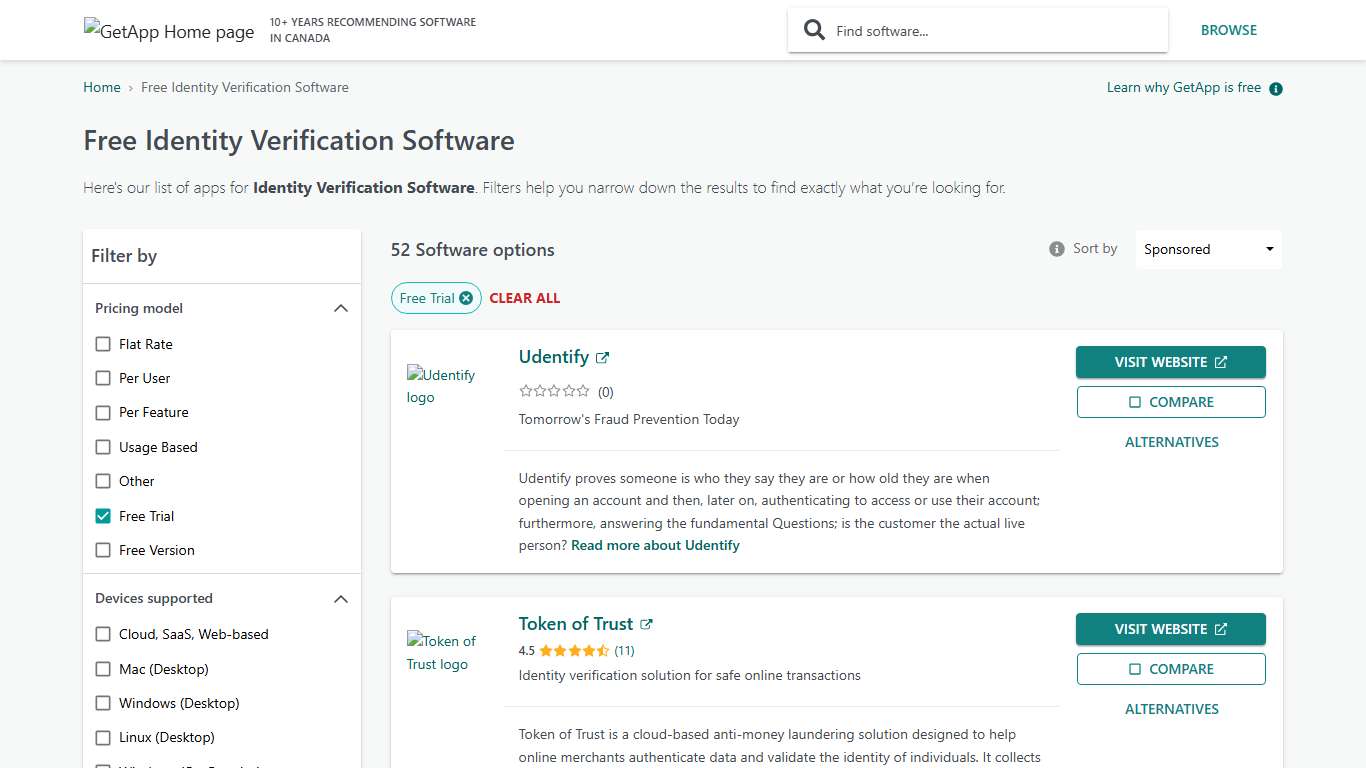Open the Sponsored sort dropdown
The height and width of the screenshot is (768, 1366).
point(1207,248)
